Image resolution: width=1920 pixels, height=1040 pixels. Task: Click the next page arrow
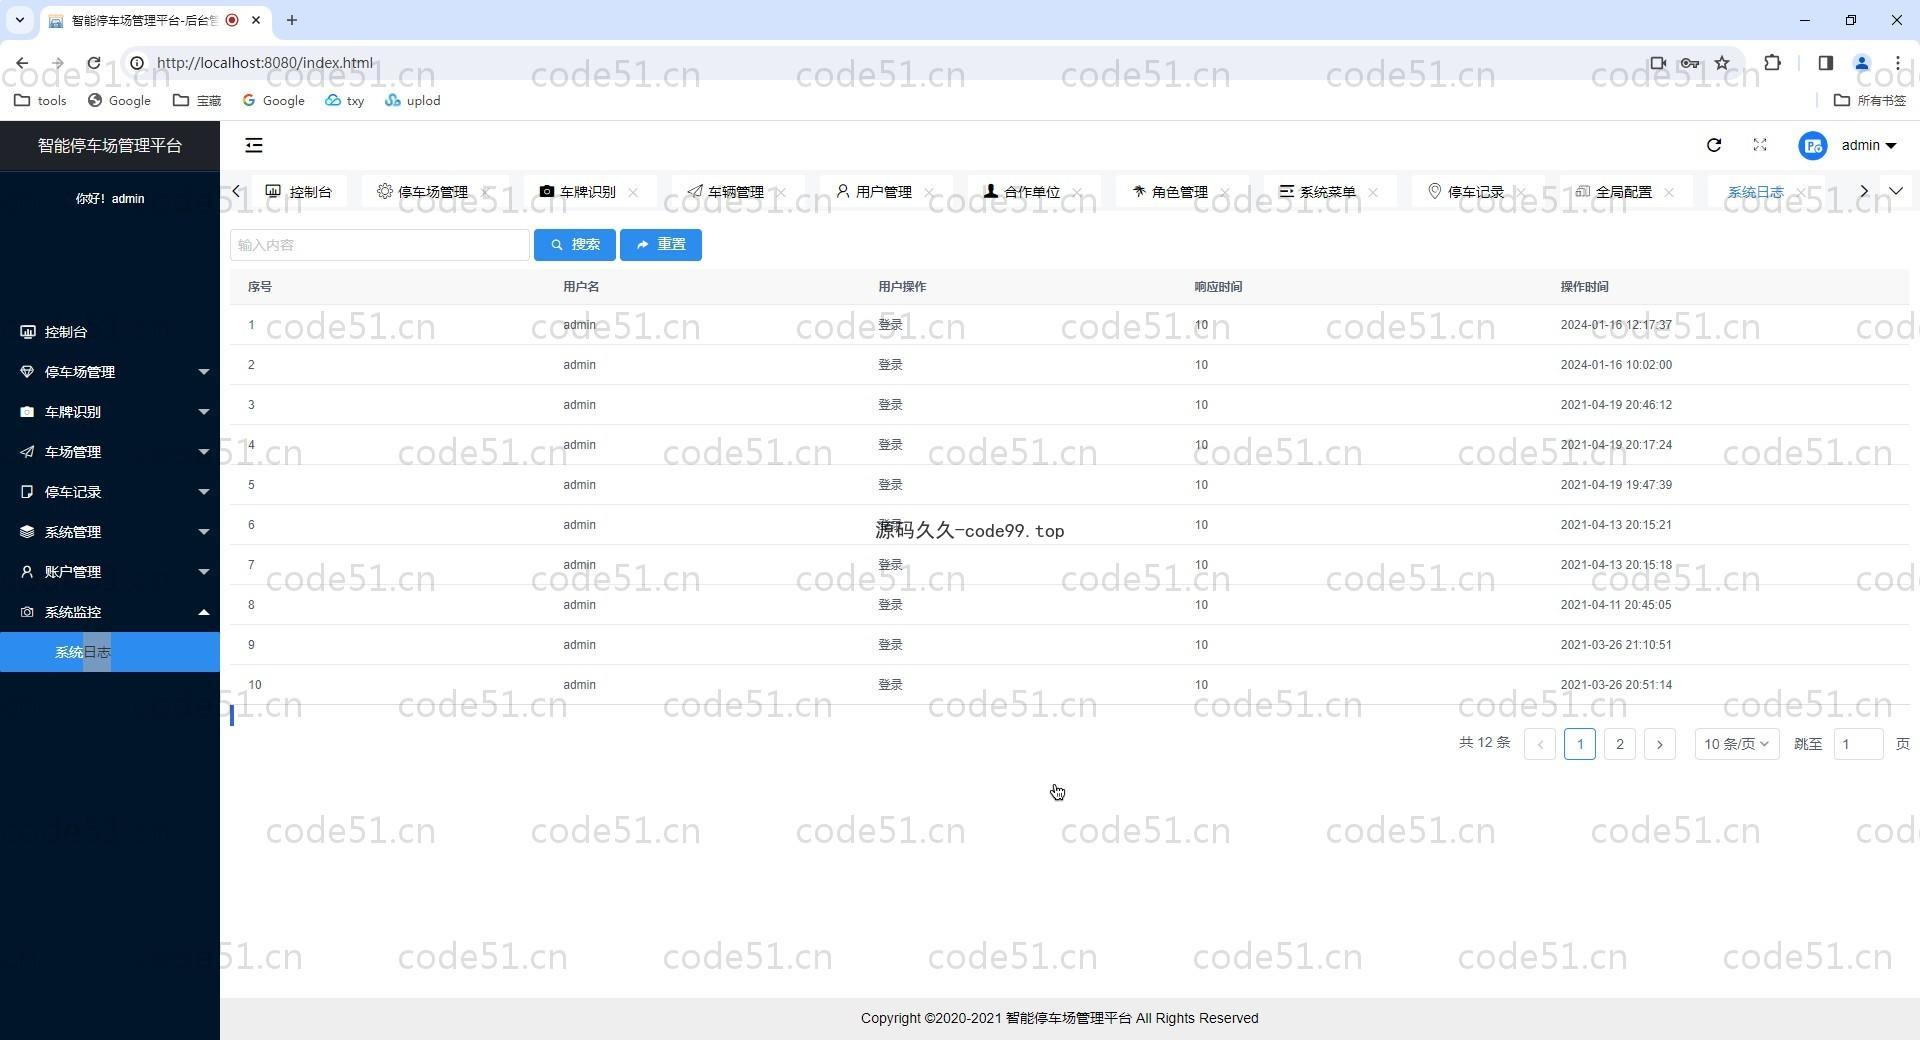pos(1660,744)
